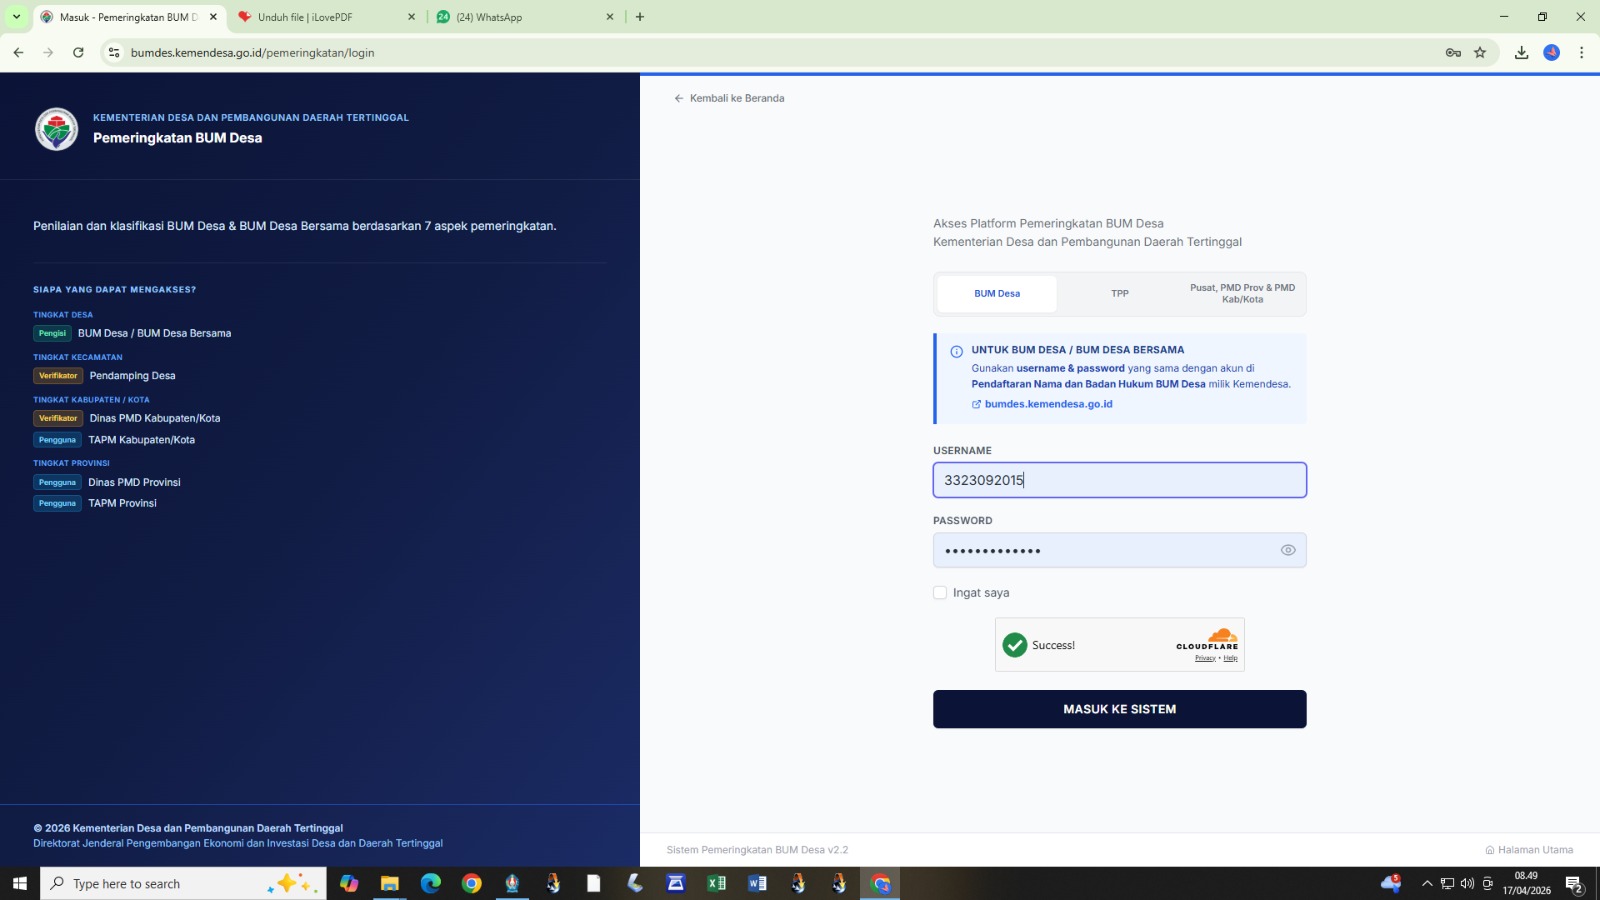Show hidden system tray icons
This screenshot has width=1600, height=900.
point(1427,883)
